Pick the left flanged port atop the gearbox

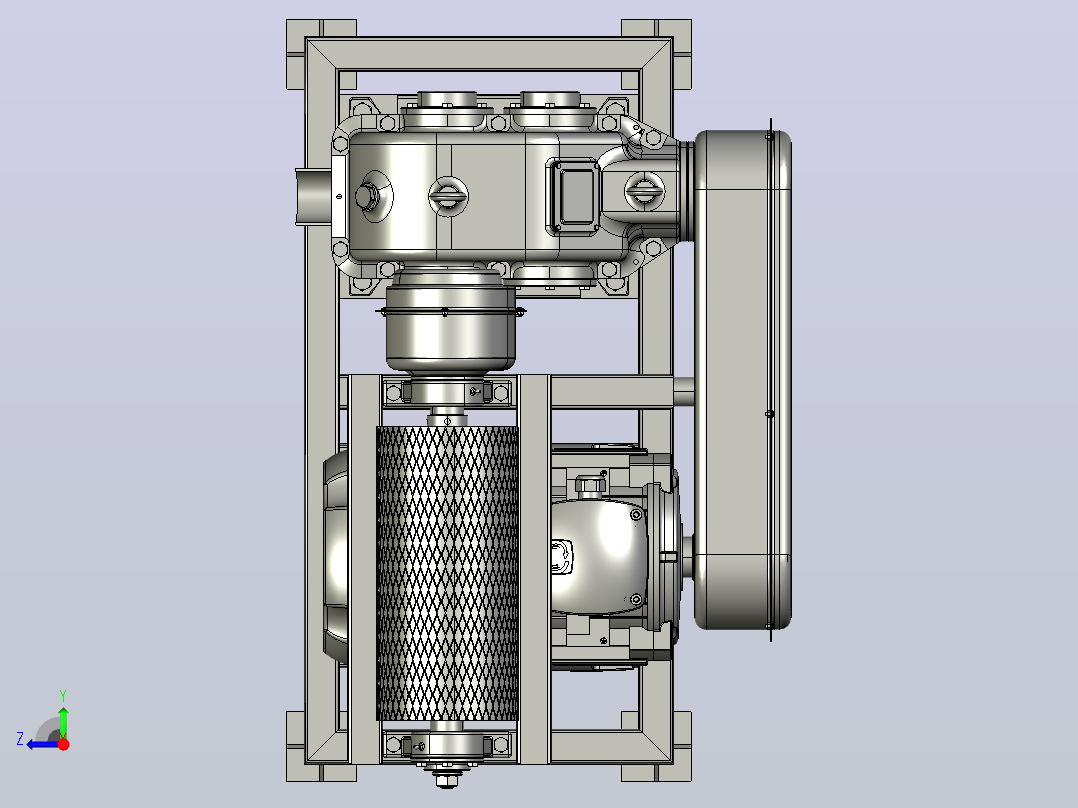[x=446, y=109]
